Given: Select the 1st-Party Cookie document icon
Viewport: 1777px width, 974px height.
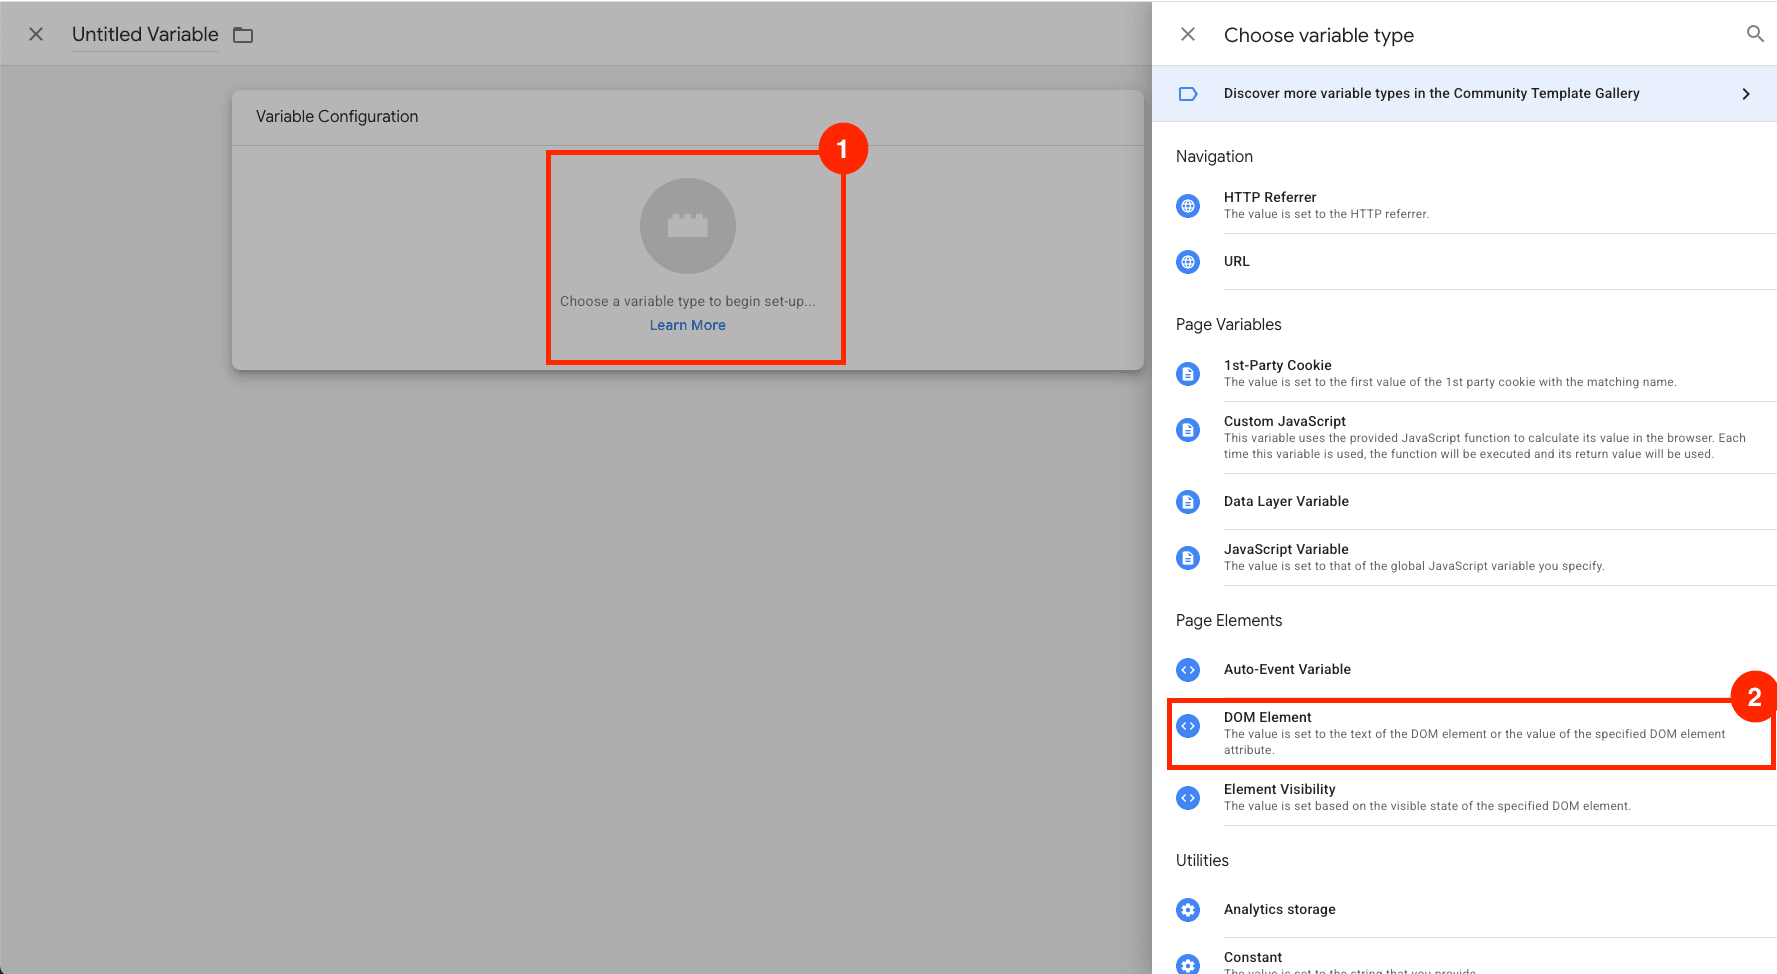Looking at the screenshot, I should 1188,374.
